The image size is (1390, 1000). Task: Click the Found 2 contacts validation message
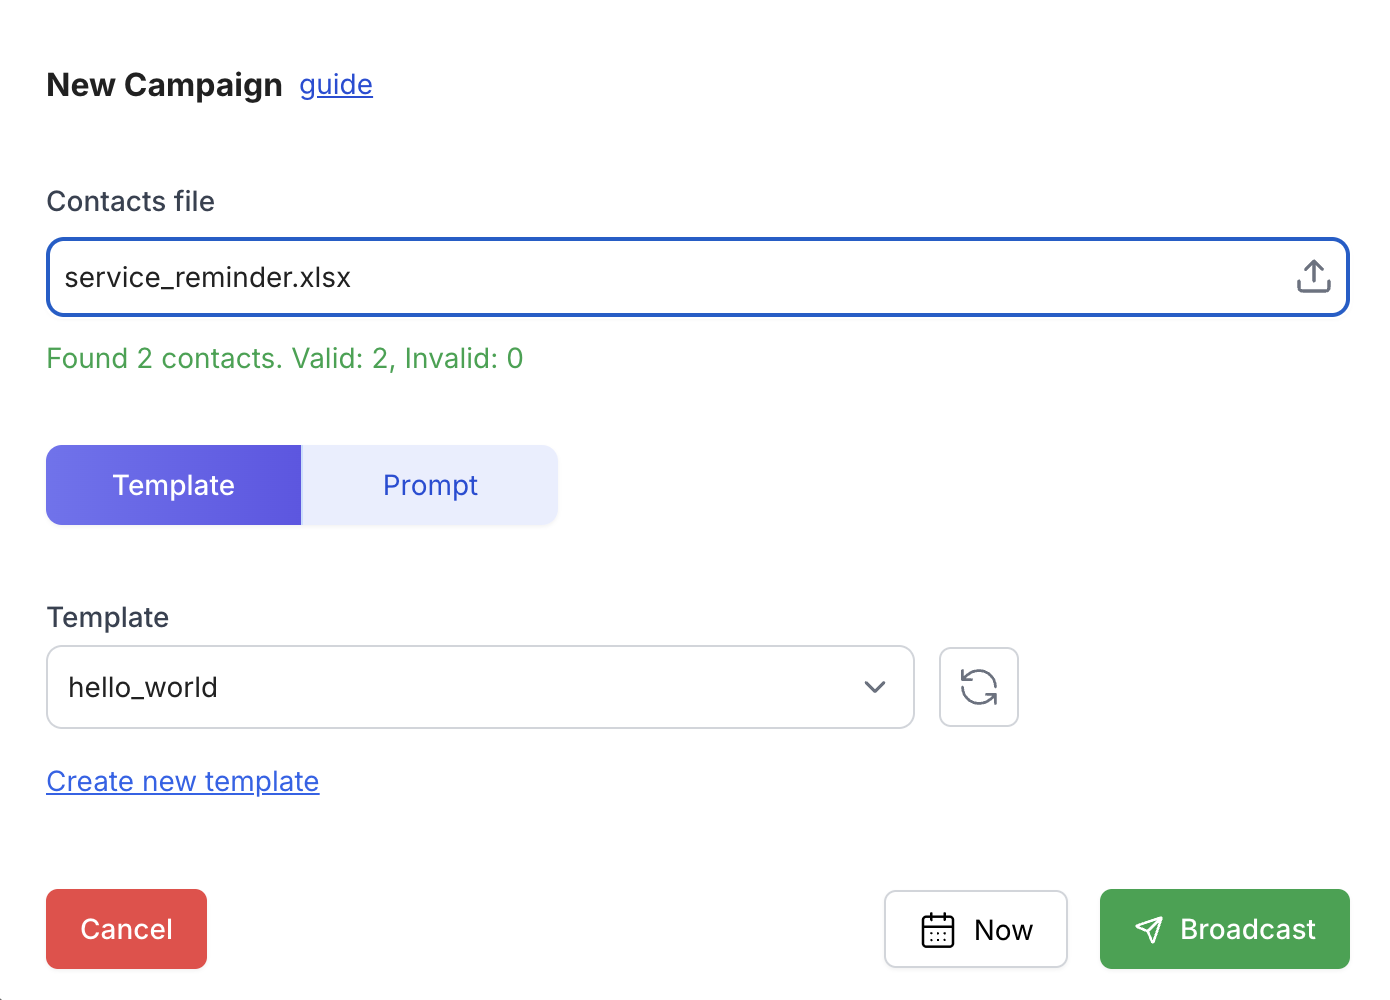[285, 358]
